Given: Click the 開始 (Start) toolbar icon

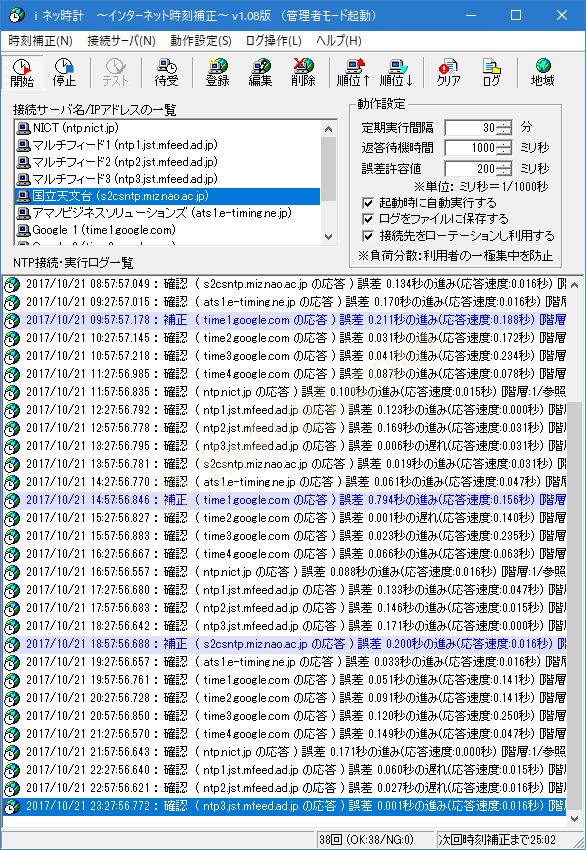Looking at the screenshot, I should 22,72.
